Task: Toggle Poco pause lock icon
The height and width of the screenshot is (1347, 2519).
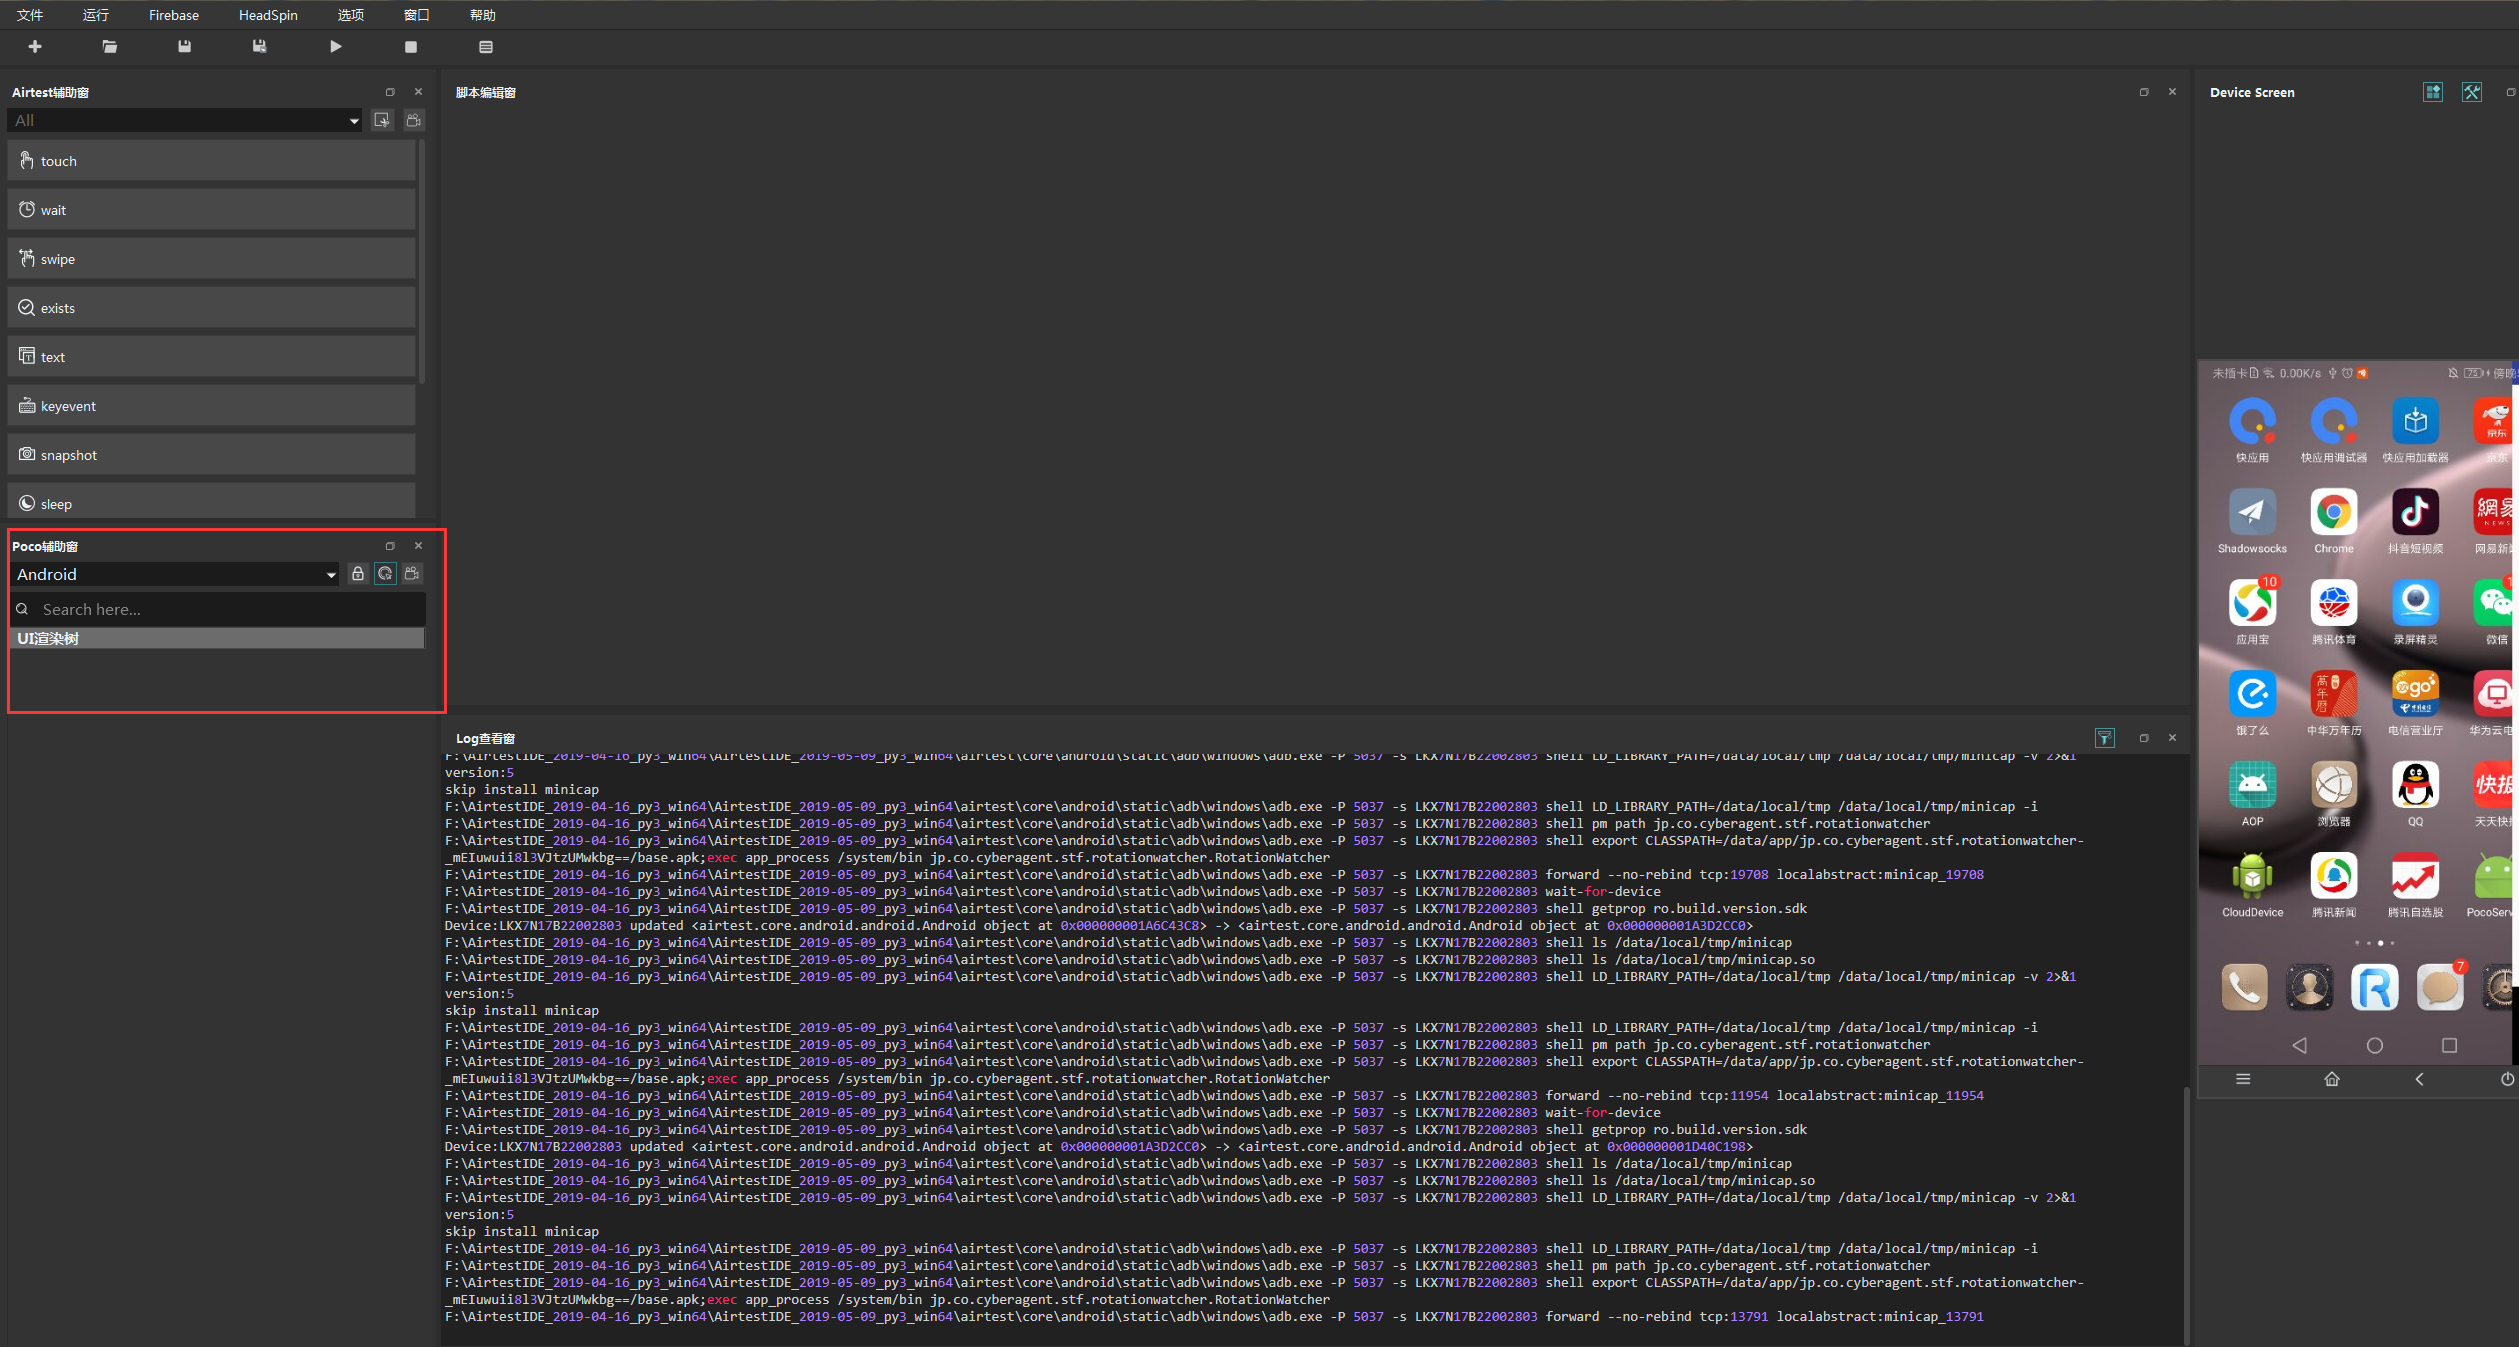Action: [358, 574]
